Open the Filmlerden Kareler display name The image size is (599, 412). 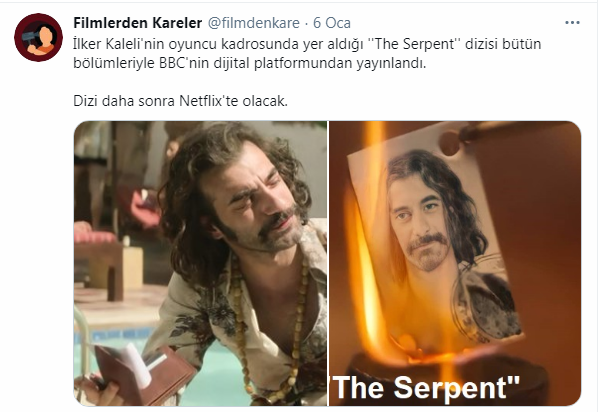click(x=138, y=23)
